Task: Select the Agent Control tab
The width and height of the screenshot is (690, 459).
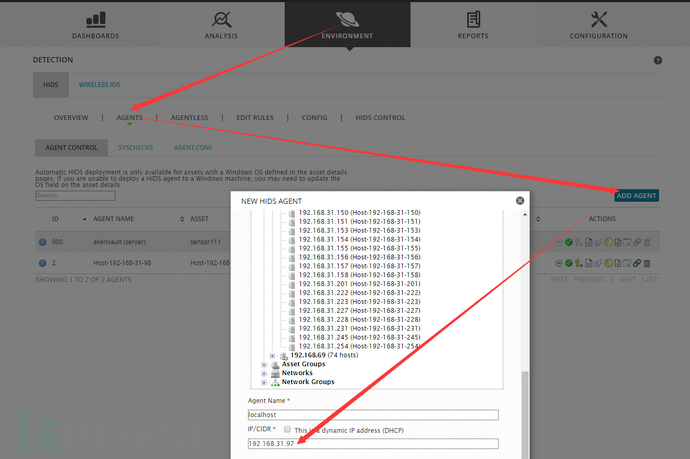Action: pyautogui.click(x=71, y=147)
